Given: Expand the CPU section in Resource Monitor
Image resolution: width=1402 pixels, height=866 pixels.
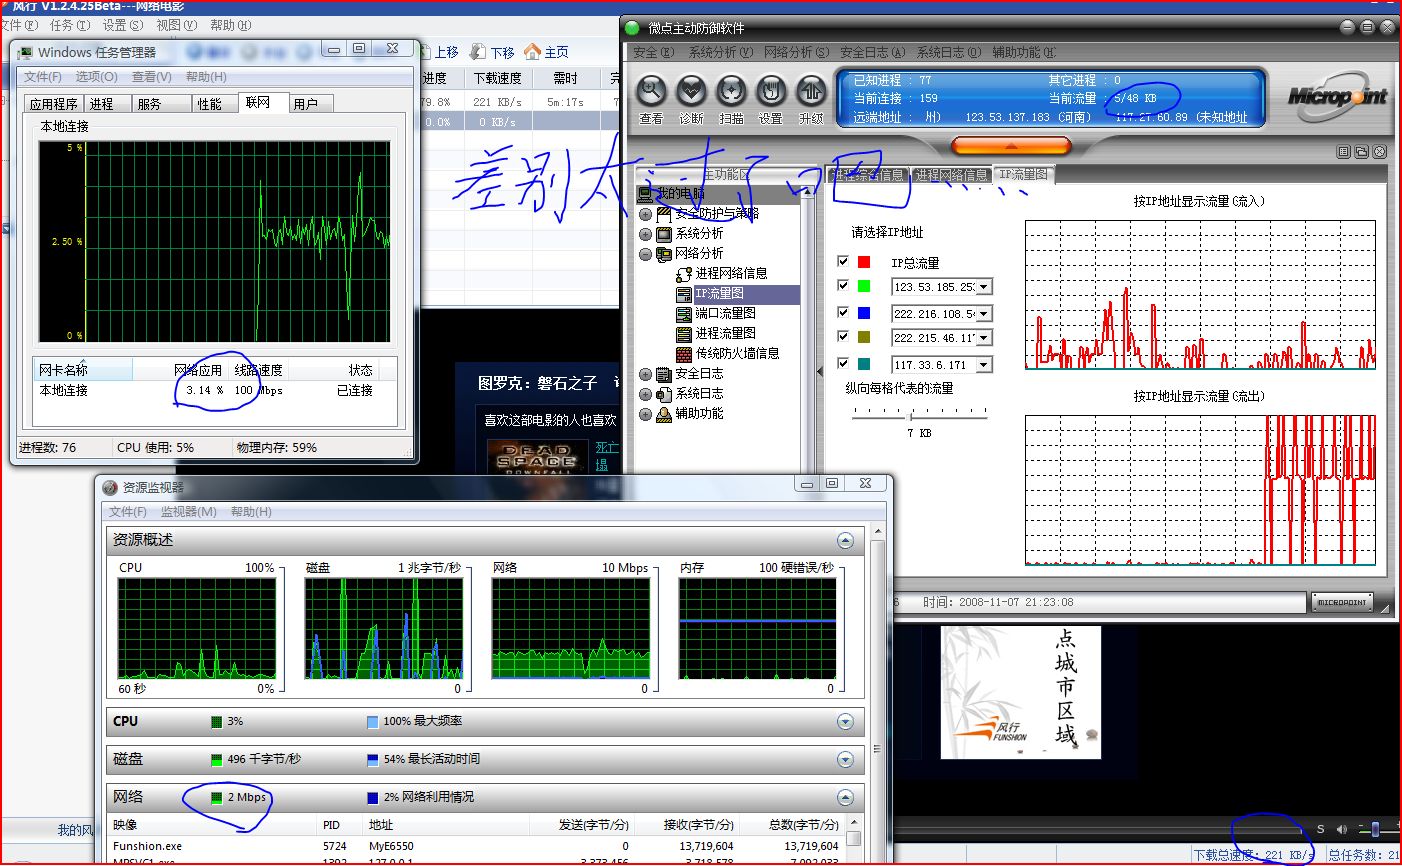Looking at the screenshot, I should (845, 721).
